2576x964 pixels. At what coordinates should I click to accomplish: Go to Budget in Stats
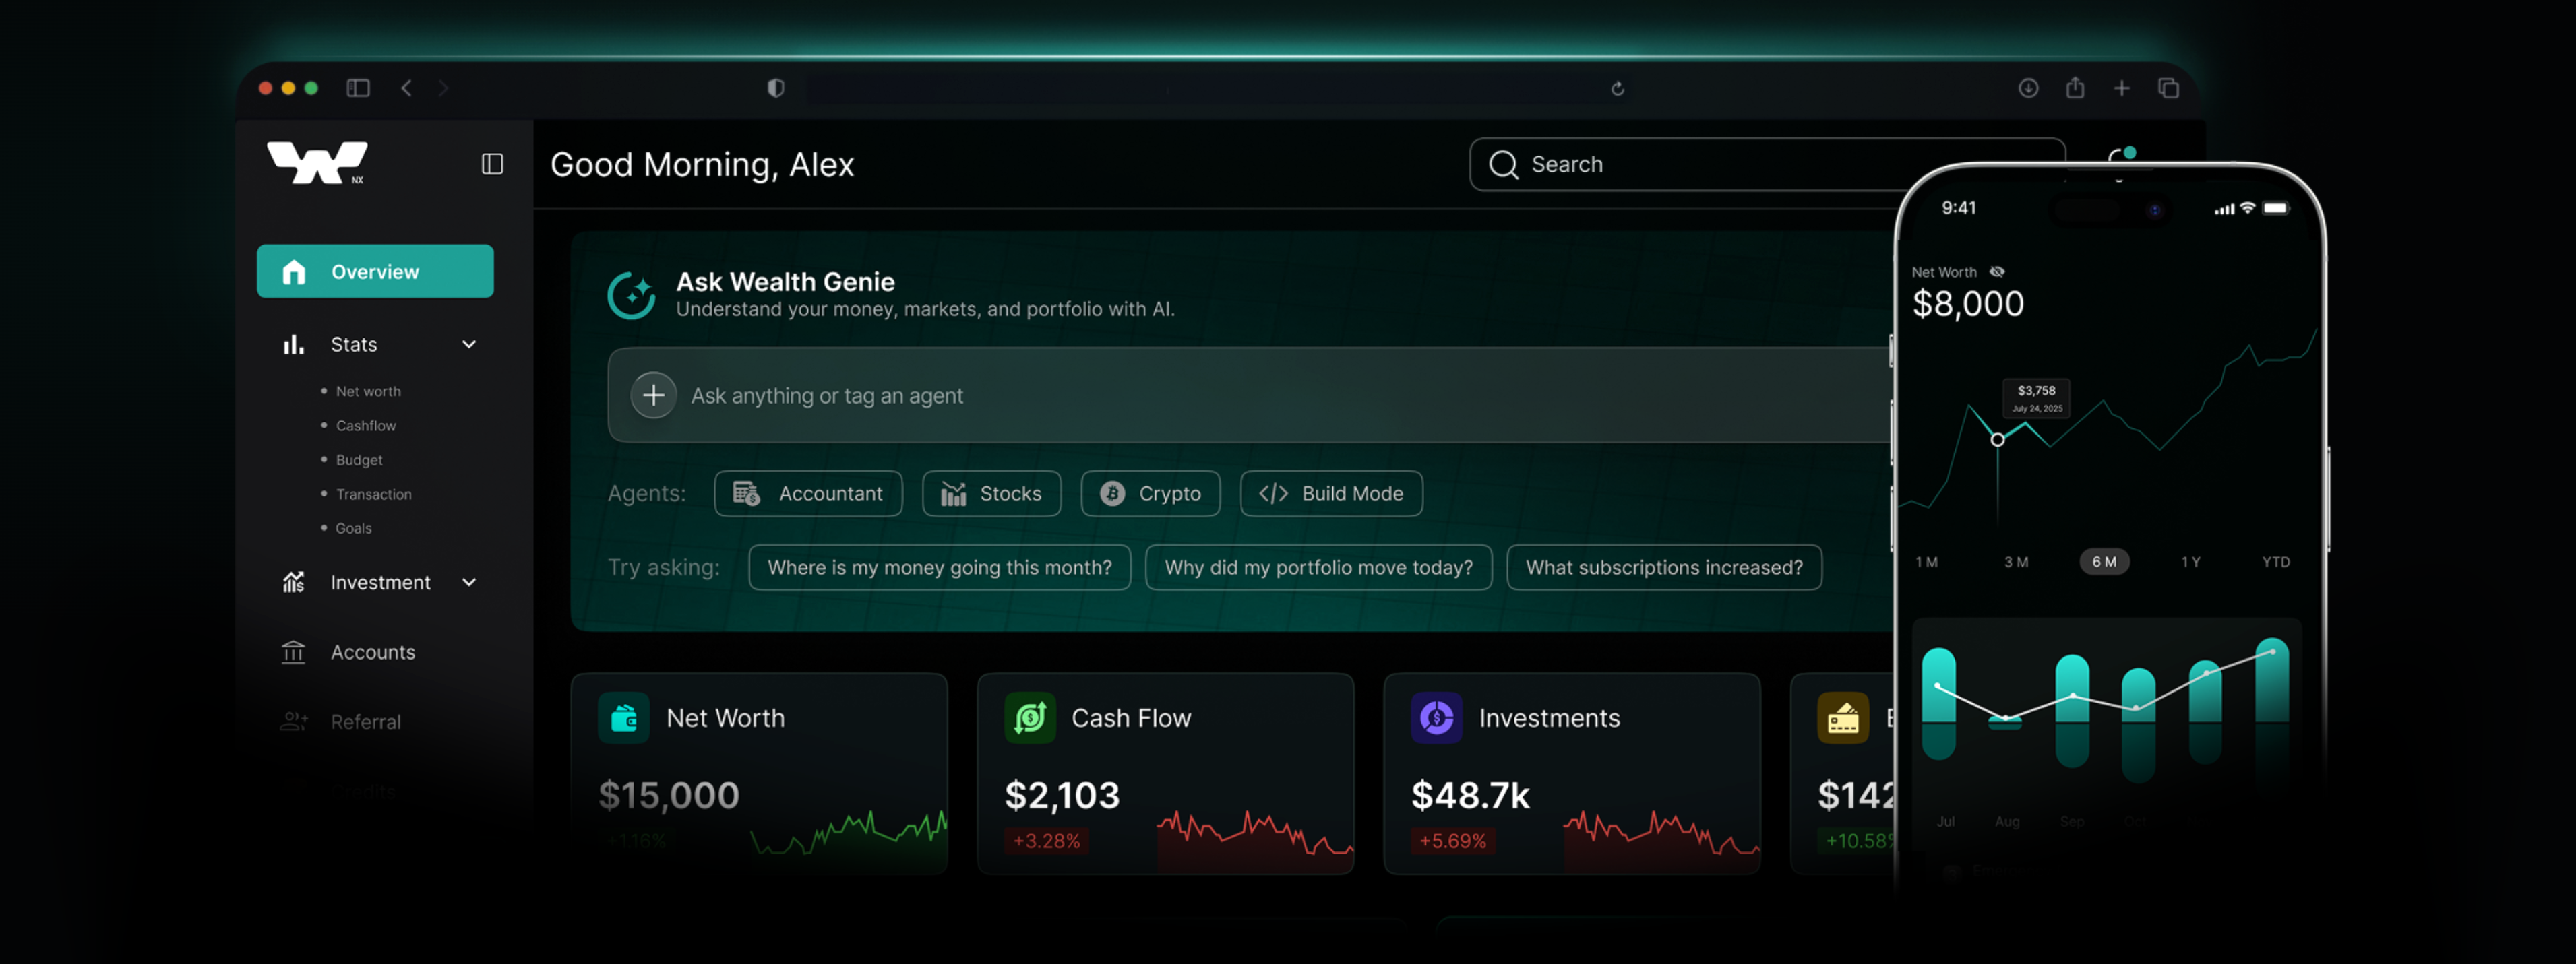coord(359,460)
